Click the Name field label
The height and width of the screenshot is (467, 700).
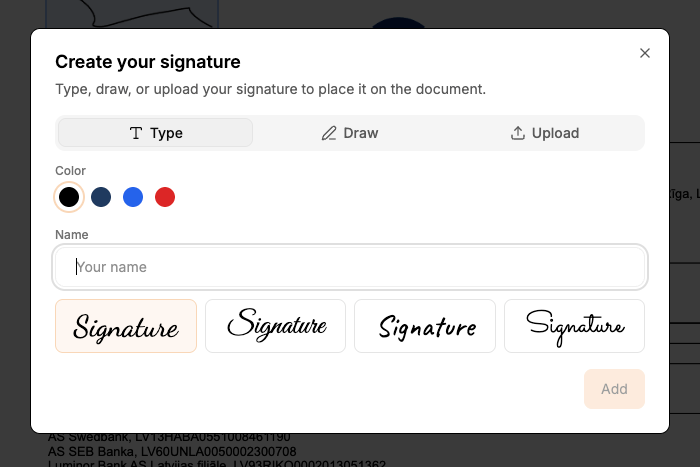72,235
